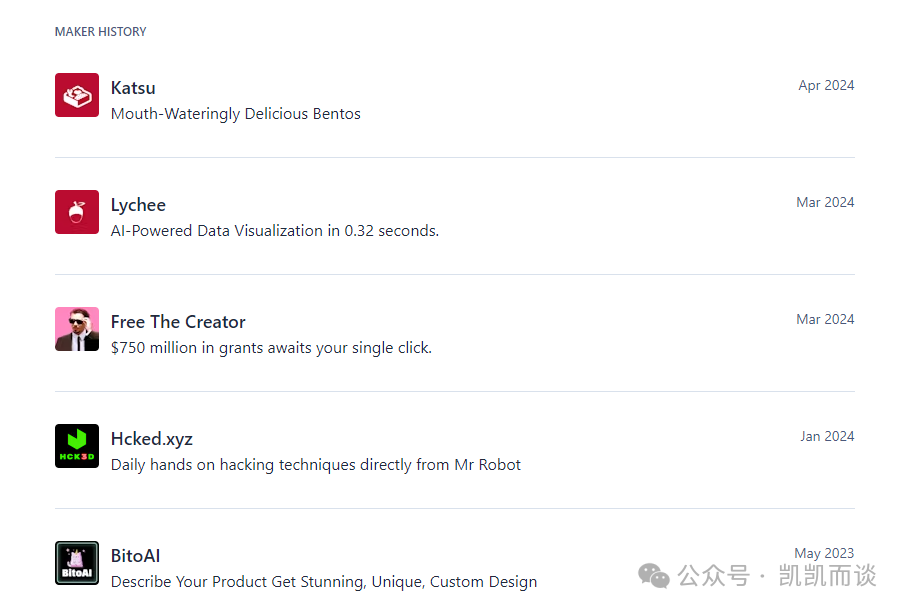Click the 'Mar 2024' date for Free The Creator
This screenshot has height=611, width=905.
(825, 320)
